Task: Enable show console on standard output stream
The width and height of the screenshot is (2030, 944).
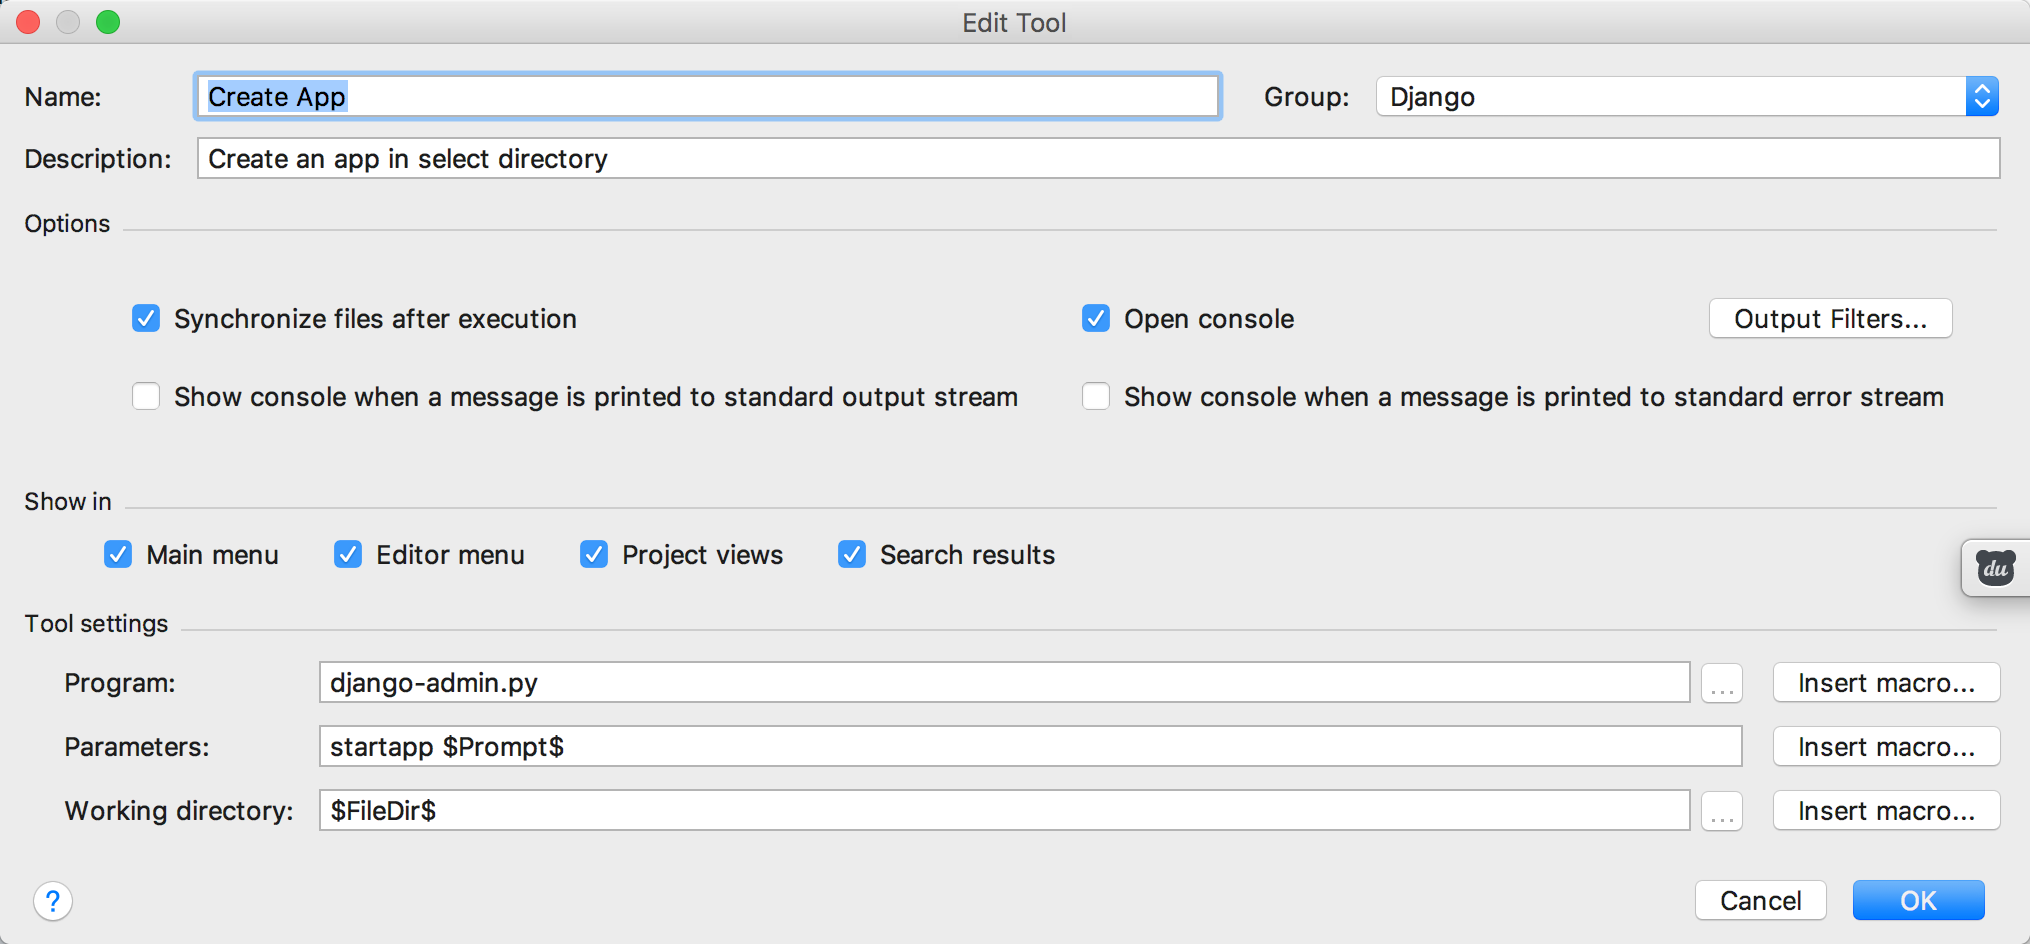Action: point(146,397)
